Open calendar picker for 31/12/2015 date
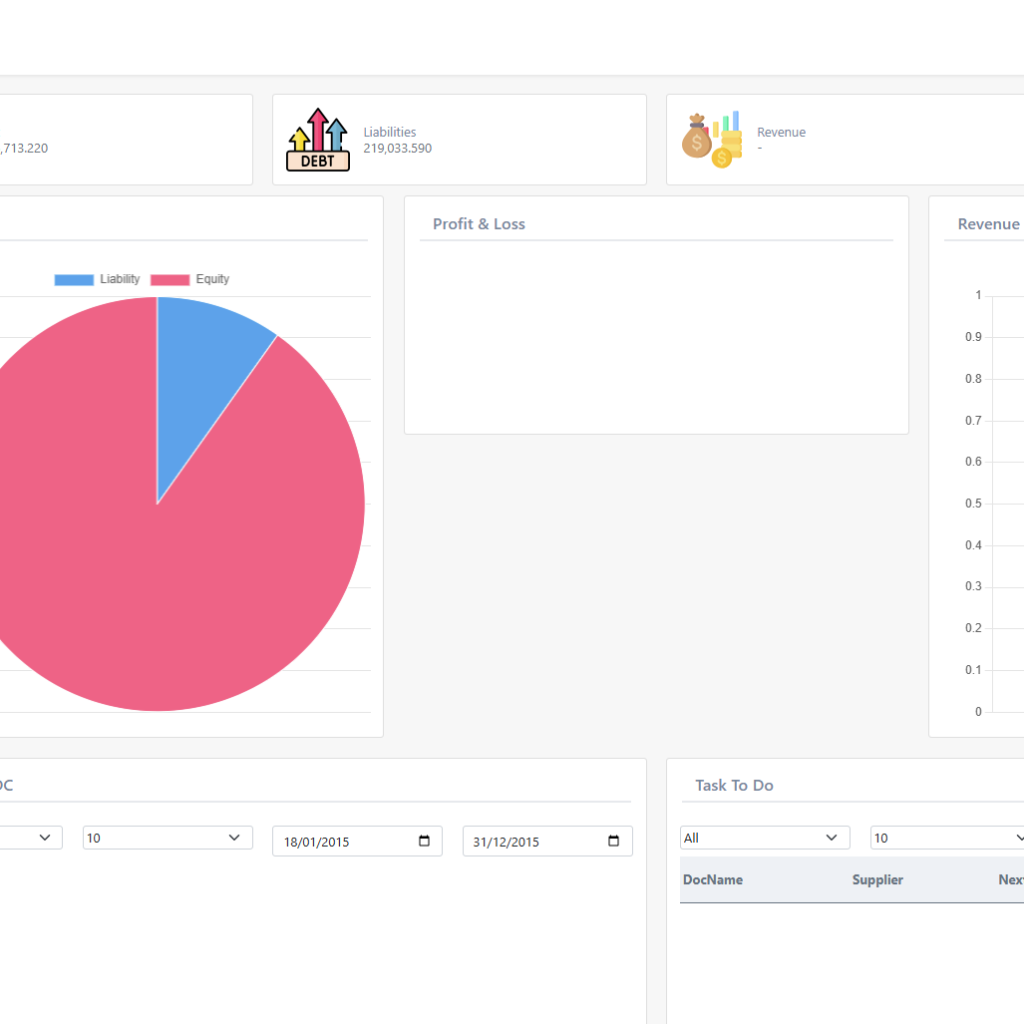Image resolution: width=1024 pixels, height=1024 pixels. [613, 841]
